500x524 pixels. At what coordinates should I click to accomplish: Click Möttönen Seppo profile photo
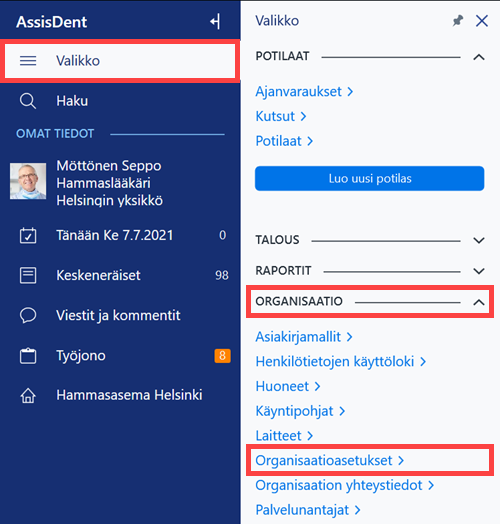(x=28, y=181)
